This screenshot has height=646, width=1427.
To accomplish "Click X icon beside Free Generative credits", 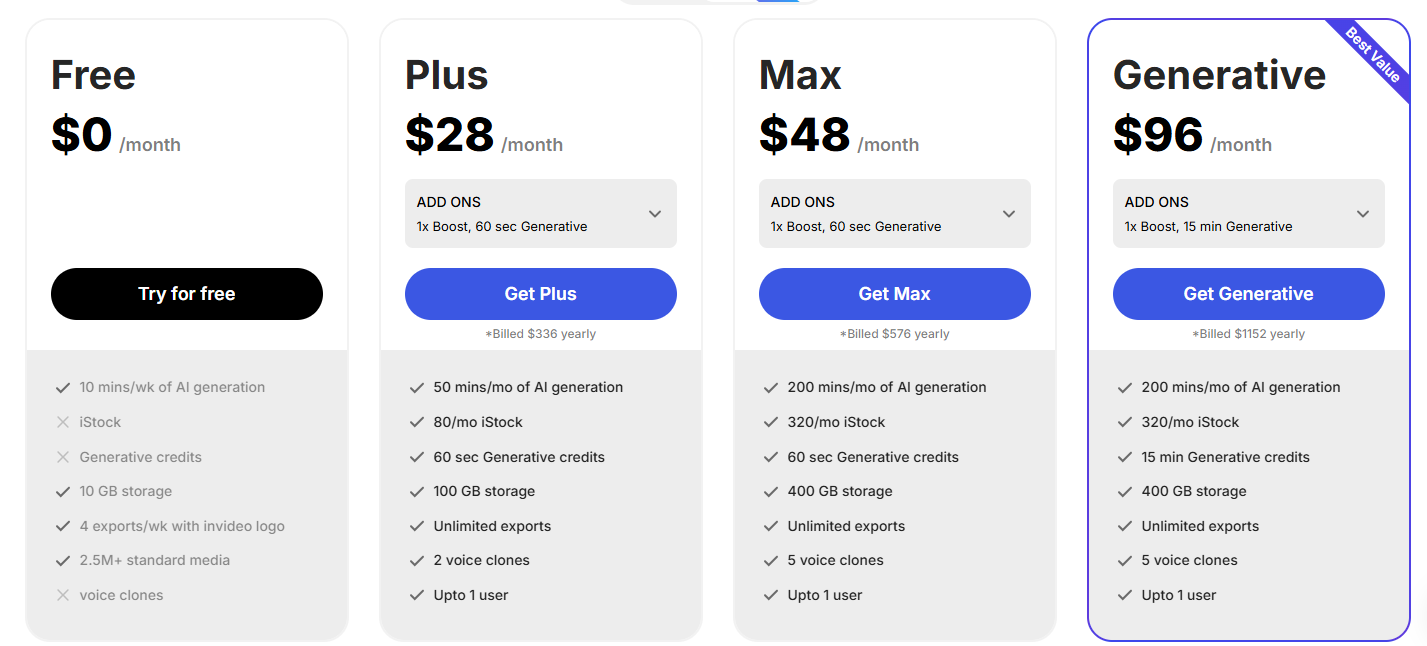I will pos(63,457).
